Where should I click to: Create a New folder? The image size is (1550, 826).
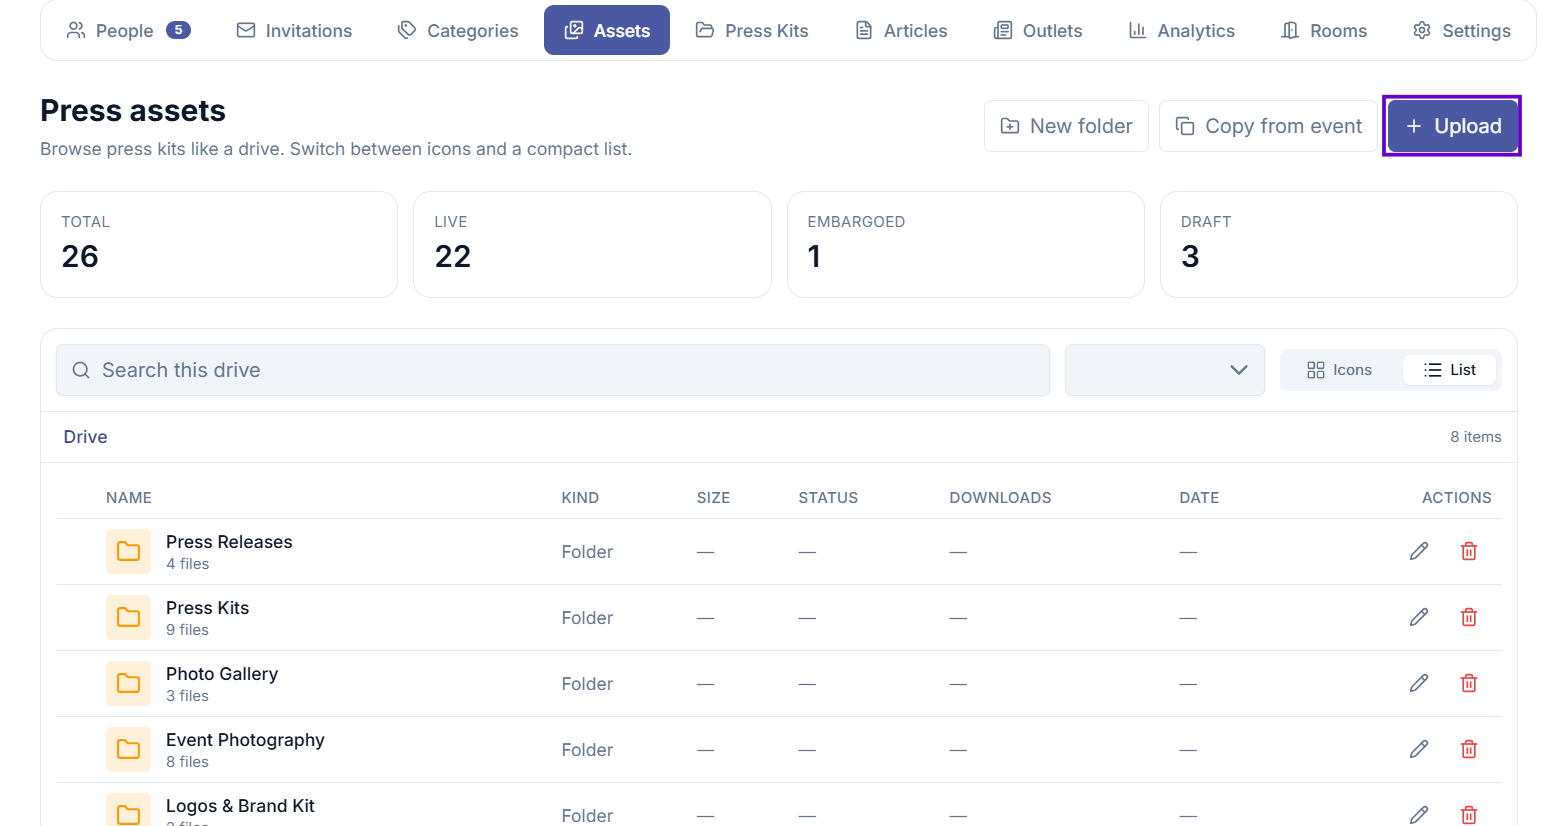(1066, 126)
